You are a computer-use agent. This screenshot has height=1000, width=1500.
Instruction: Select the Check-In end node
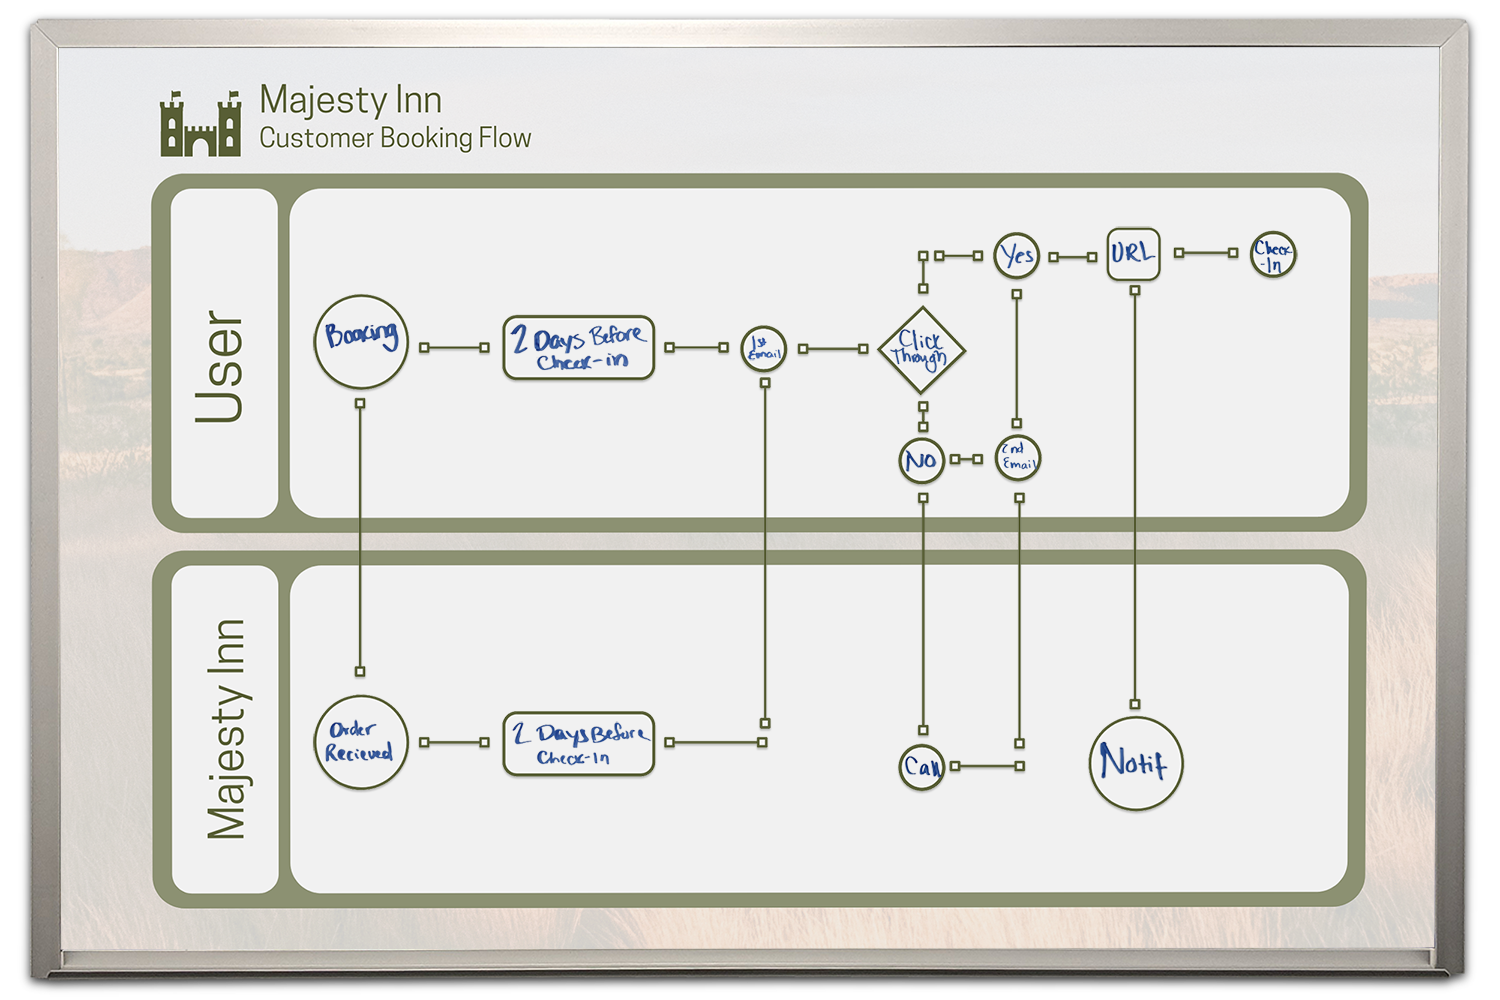(1274, 255)
